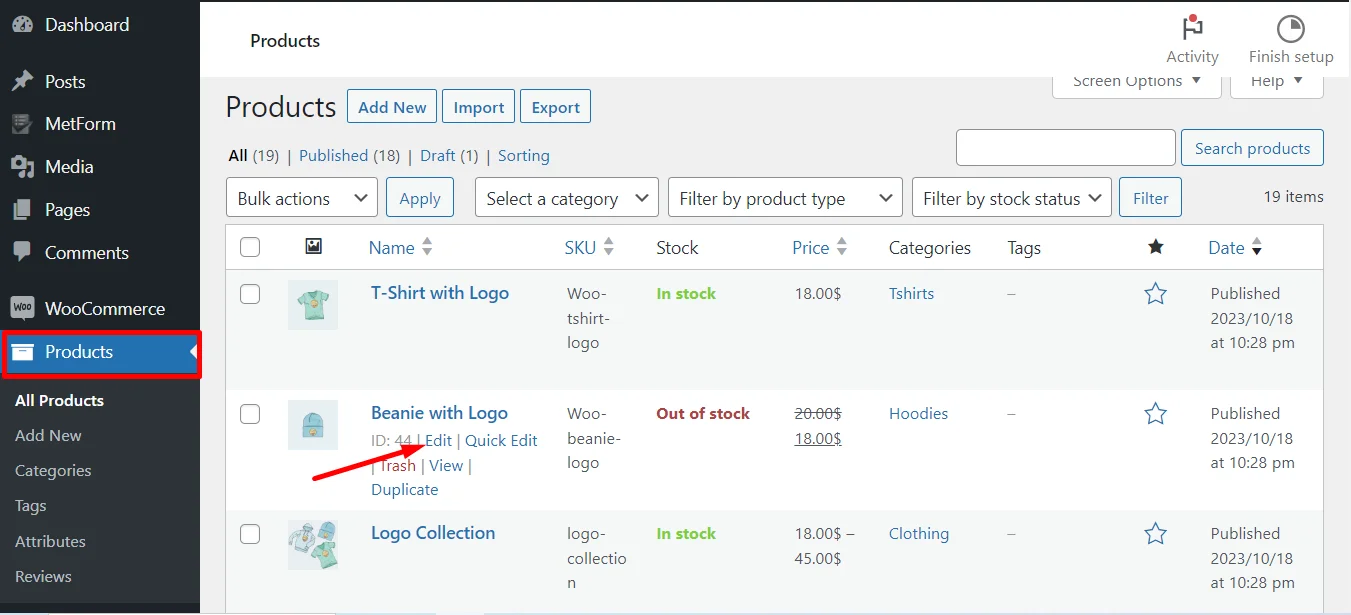Screen dimensions: 1351x615
Task: Open the Reviews submenu item
Action: point(43,576)
